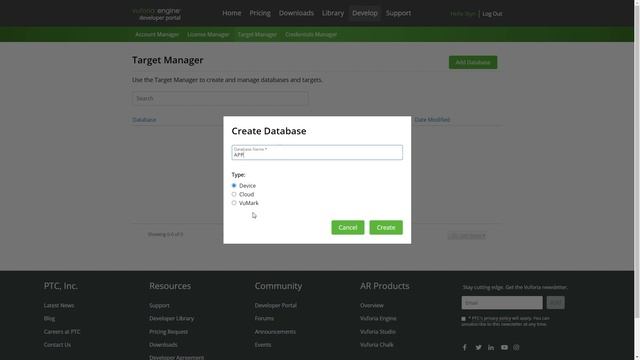
Task: Open the LinkedIn social icon in footer
Action: pos(491,347)
